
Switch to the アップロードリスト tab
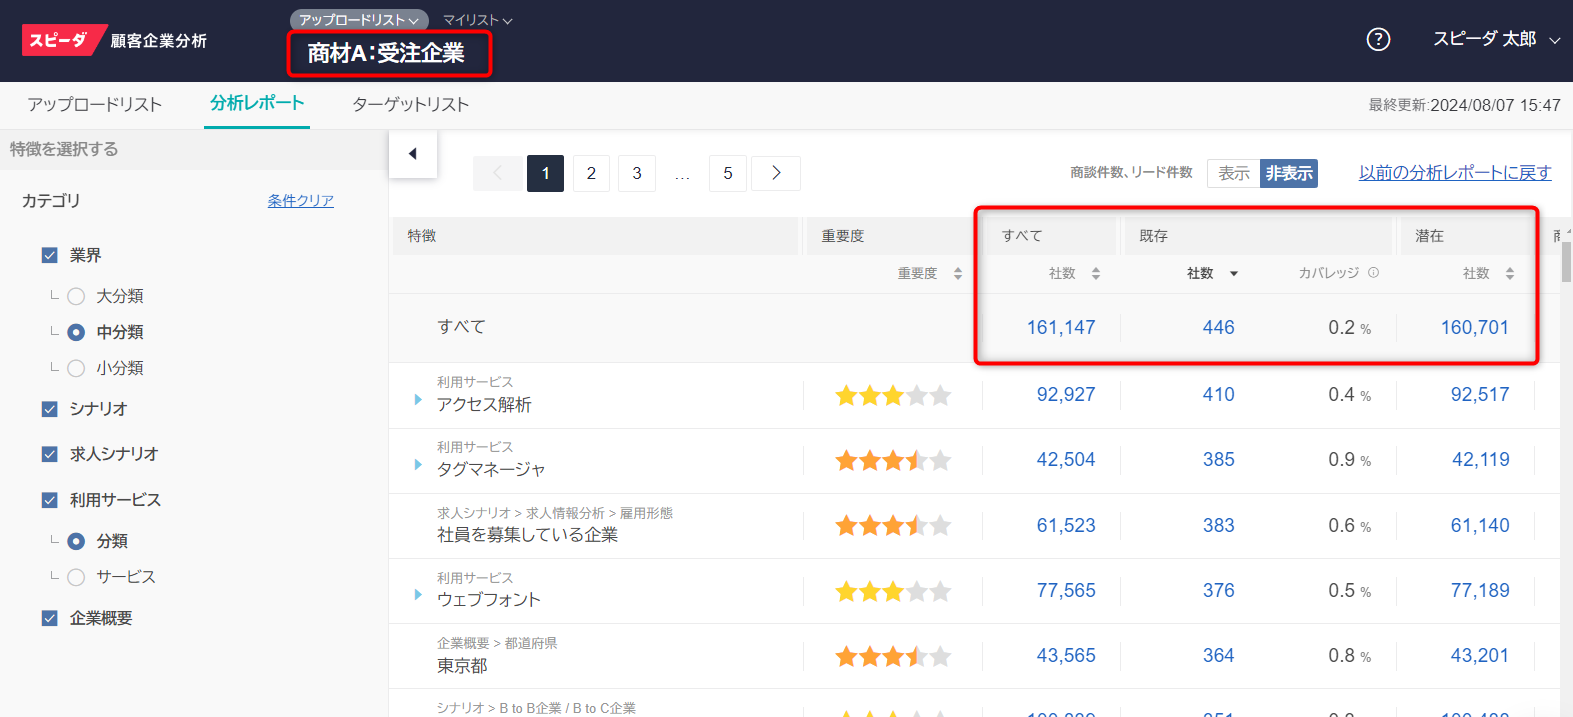pos(95,104)
